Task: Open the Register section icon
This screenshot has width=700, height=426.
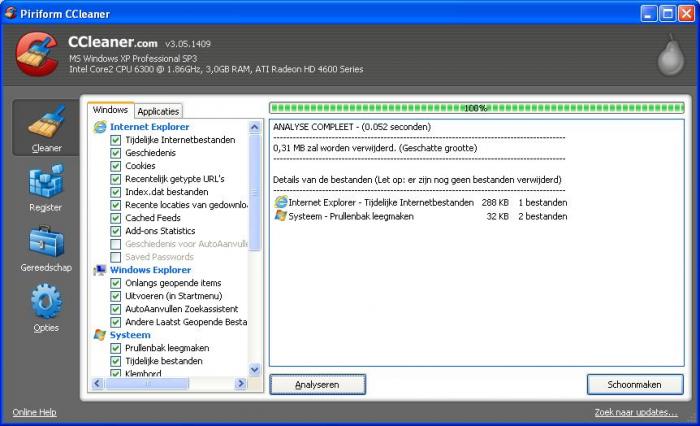Action: 46,182
